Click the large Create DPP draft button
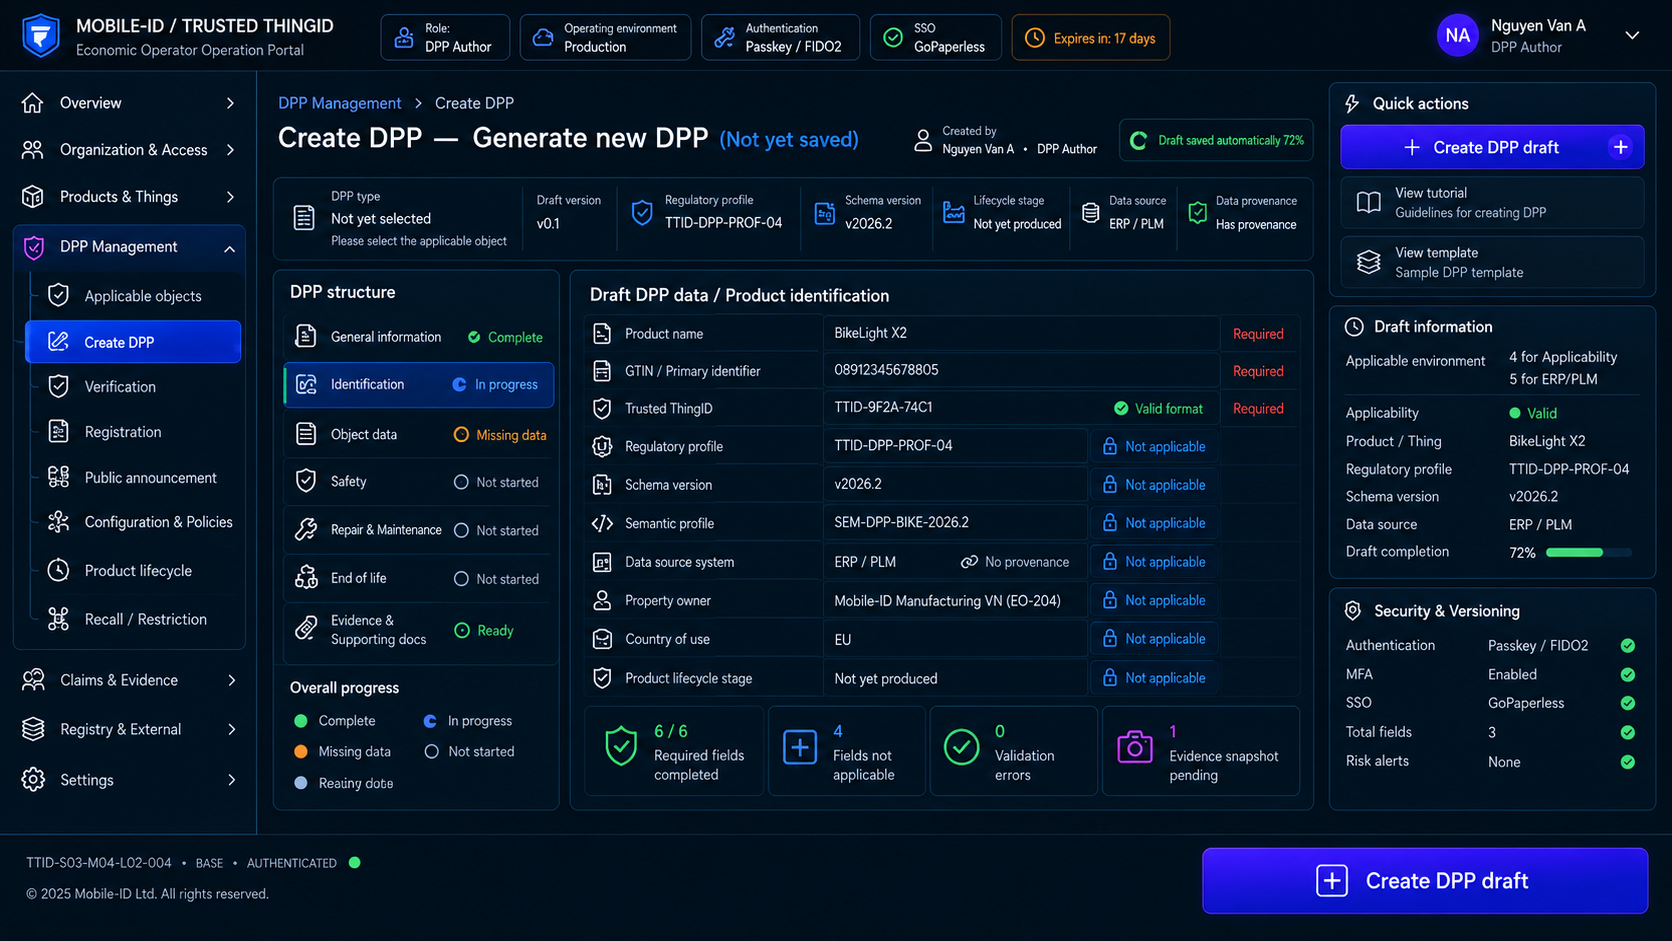 [x=1425, y=881]
